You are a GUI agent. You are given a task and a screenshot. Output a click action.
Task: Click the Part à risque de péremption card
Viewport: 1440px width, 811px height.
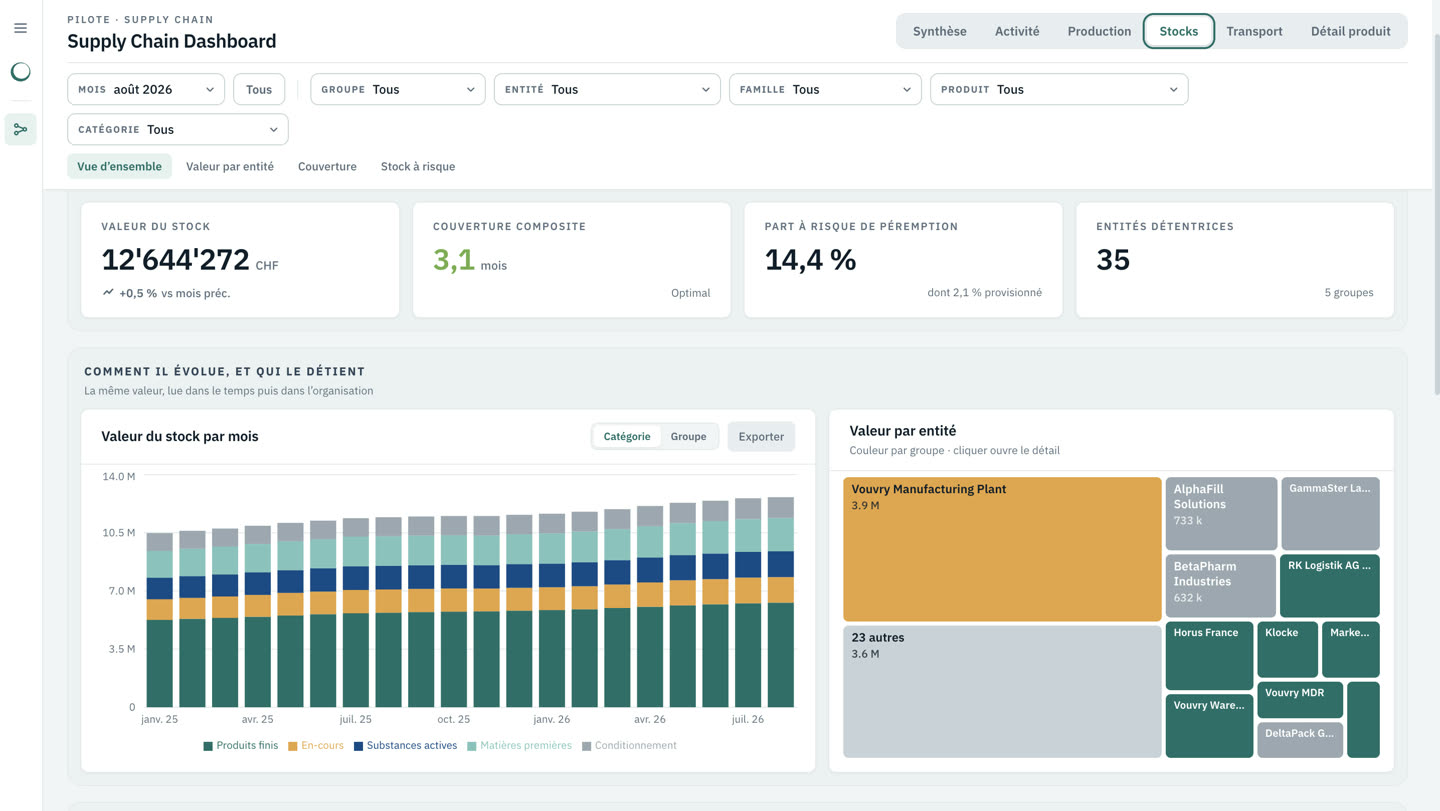[903, 260]
